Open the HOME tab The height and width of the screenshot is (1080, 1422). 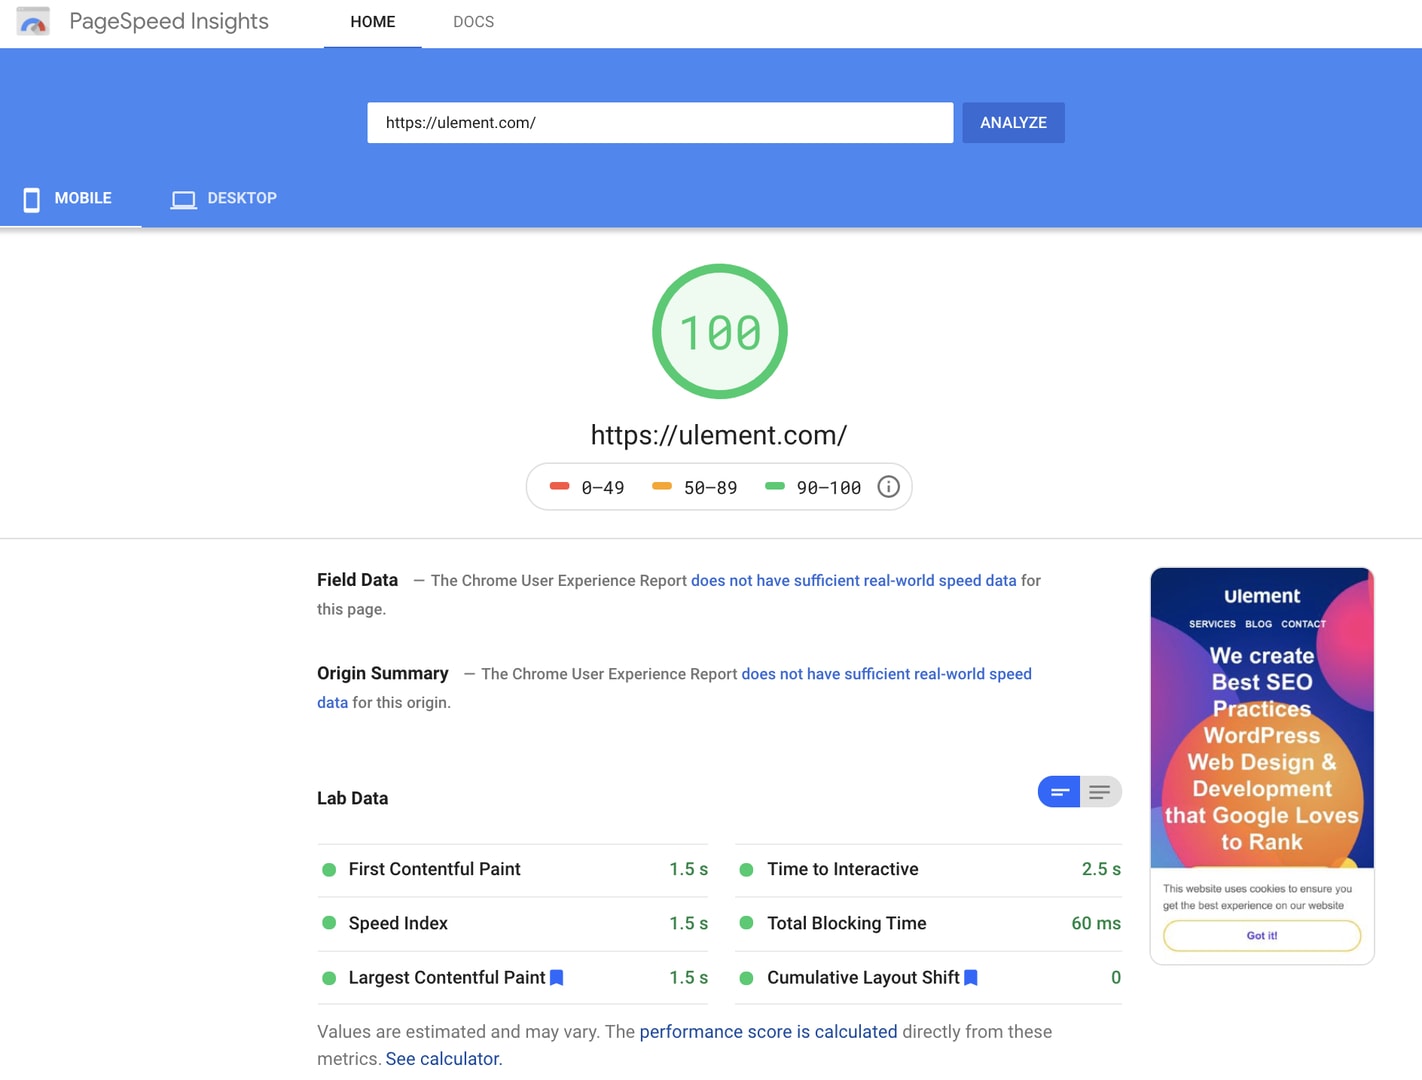pos(373,22)
